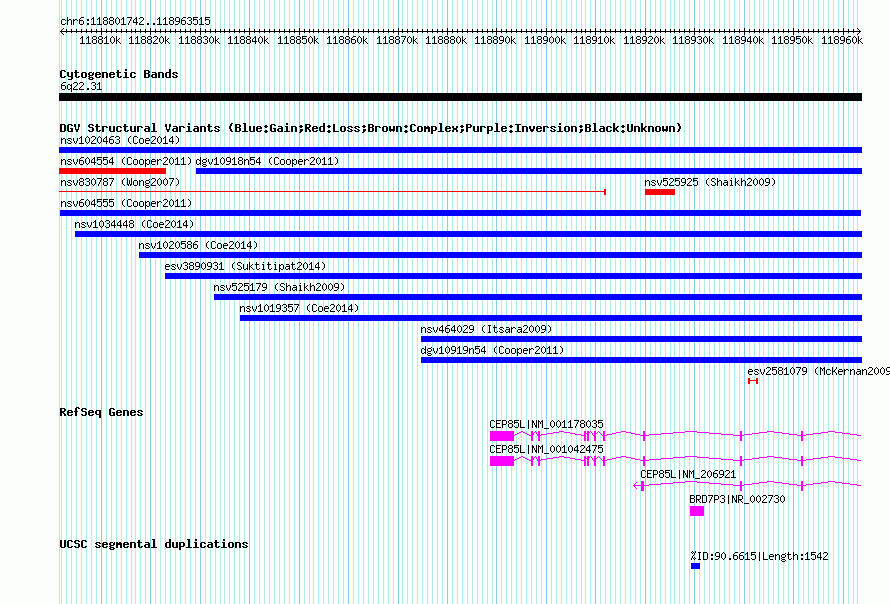Image resolution: width=890 pixels, height=604 pixels.
Task: Open variant nsv604554 (Cooper2011) label
Action: 126,161
